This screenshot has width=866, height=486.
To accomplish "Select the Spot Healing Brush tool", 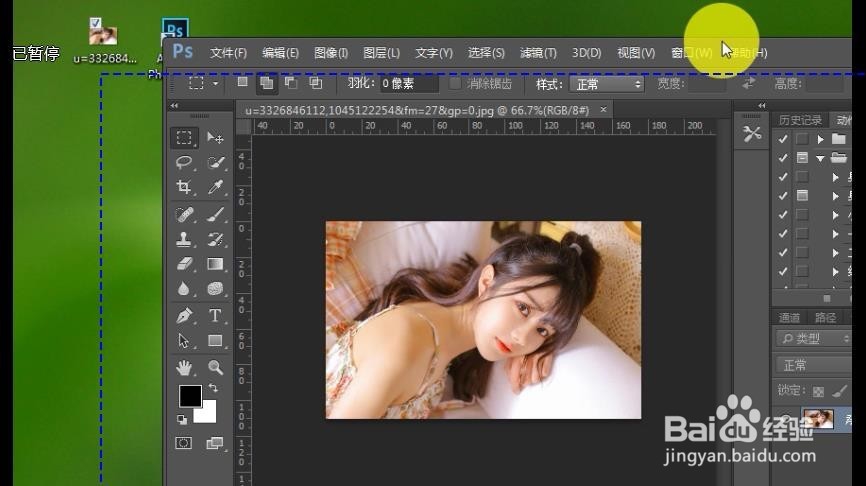I will tap(184, 214).
